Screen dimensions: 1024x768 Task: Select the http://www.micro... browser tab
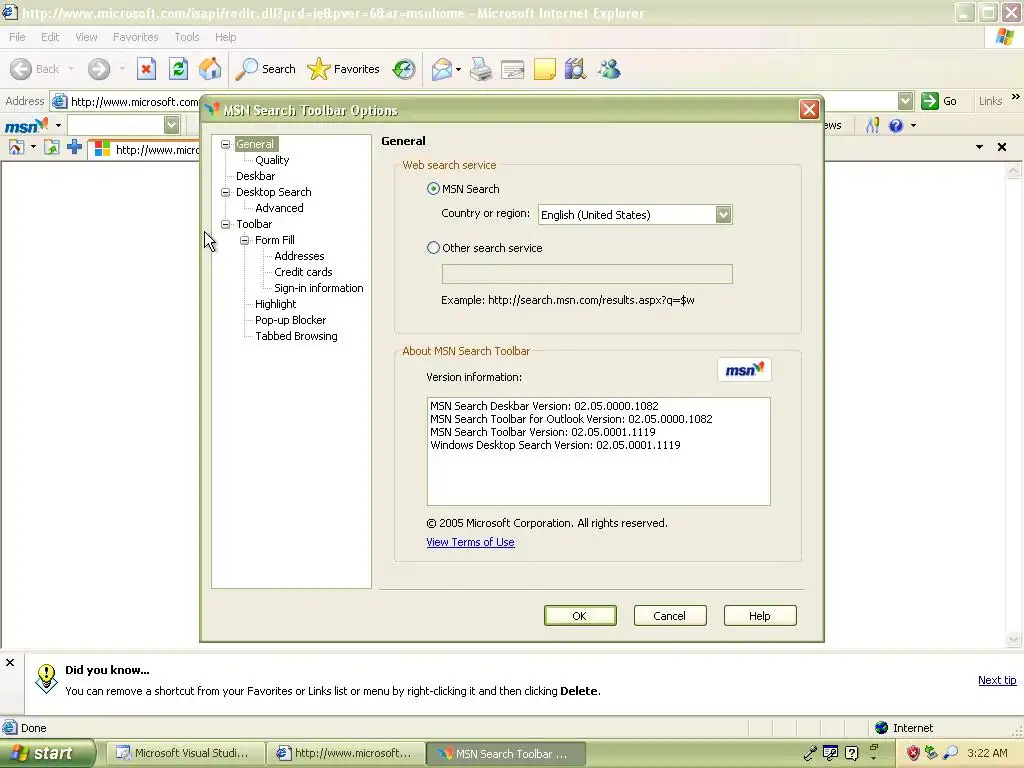point(145,150)
